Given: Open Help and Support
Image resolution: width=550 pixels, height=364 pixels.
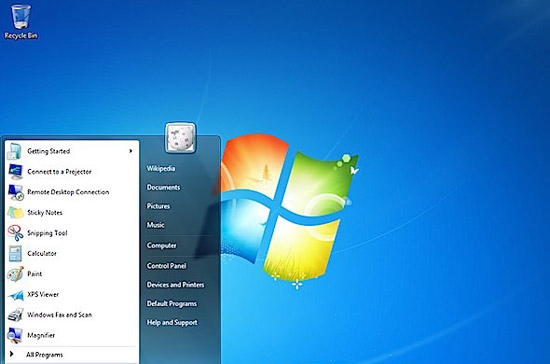Looking at the screenshot, I should [172, 323].
